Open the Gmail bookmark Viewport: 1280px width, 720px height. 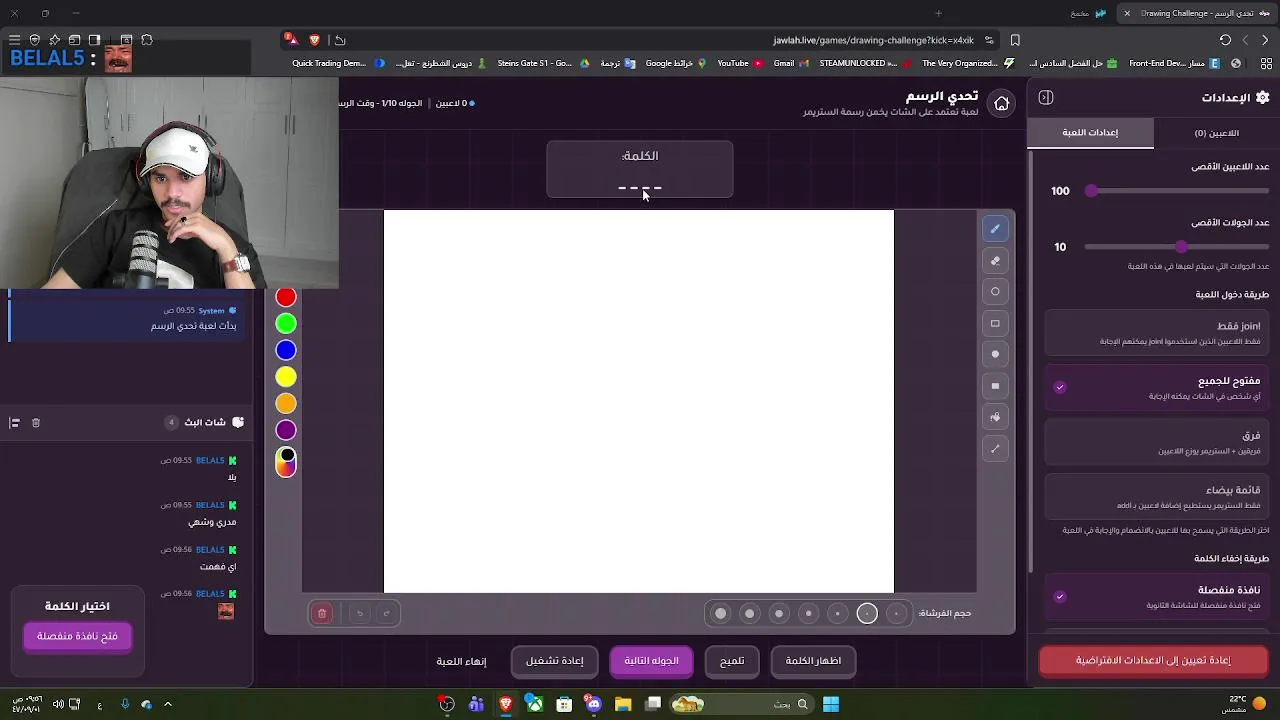pos(790,63)
